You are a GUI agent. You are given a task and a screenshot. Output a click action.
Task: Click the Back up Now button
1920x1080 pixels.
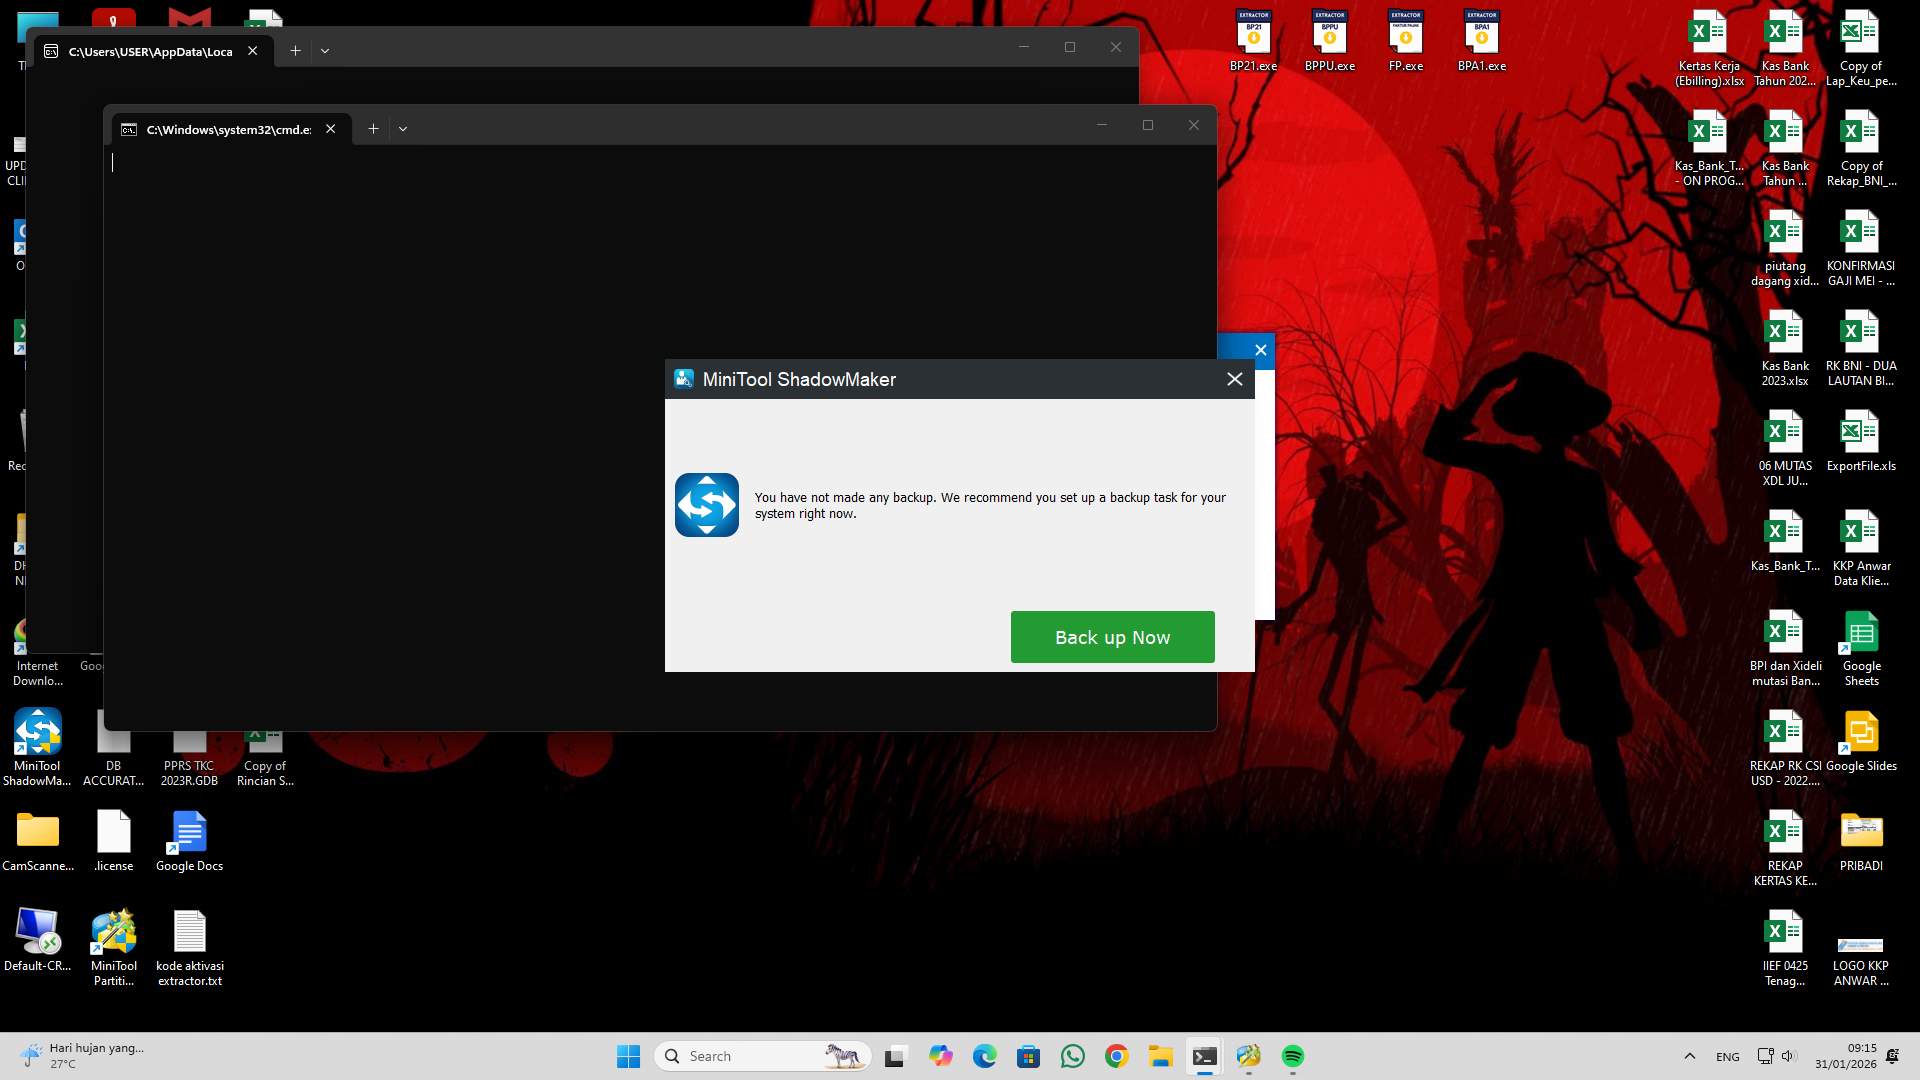[x=1112, y=636]
